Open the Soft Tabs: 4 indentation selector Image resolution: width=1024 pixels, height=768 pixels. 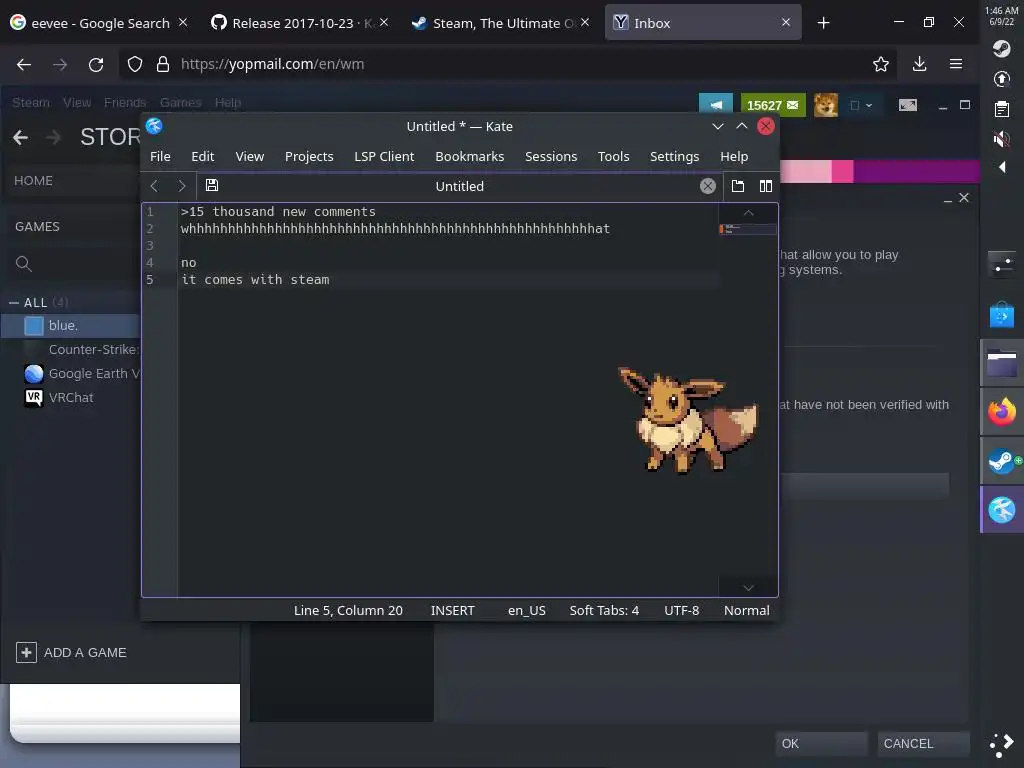[x=604, y=611]
